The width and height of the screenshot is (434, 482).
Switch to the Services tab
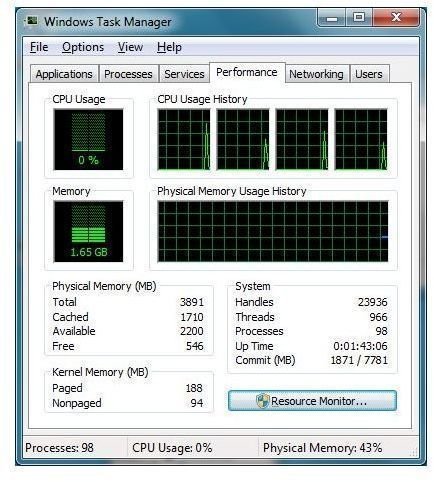[184, 74]
